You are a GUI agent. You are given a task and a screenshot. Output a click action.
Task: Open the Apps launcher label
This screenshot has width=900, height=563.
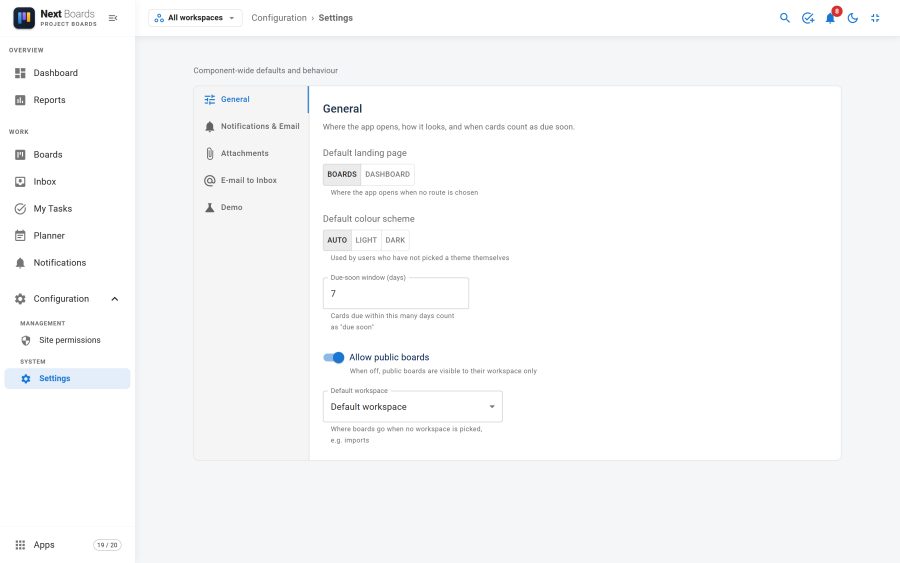tap(44, 545)
